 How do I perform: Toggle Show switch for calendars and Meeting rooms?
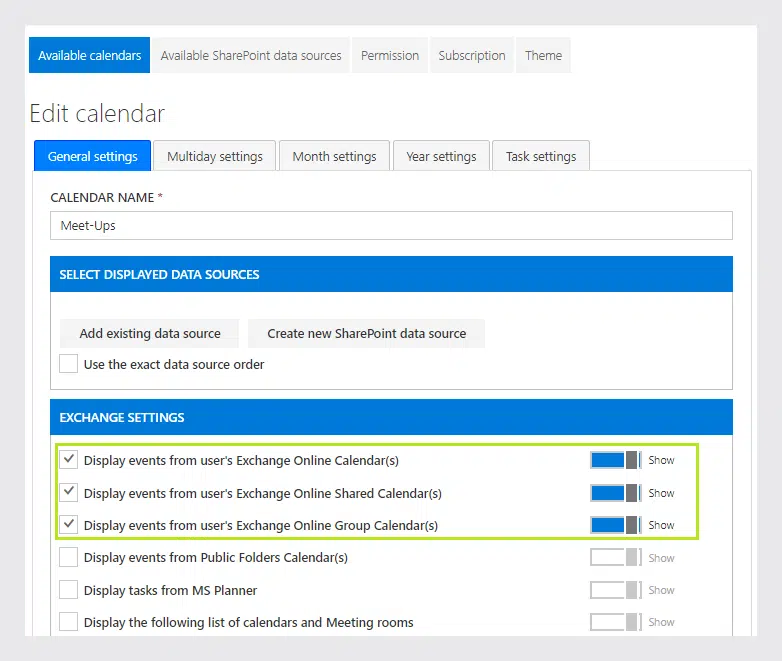click(x=616, y=622)
